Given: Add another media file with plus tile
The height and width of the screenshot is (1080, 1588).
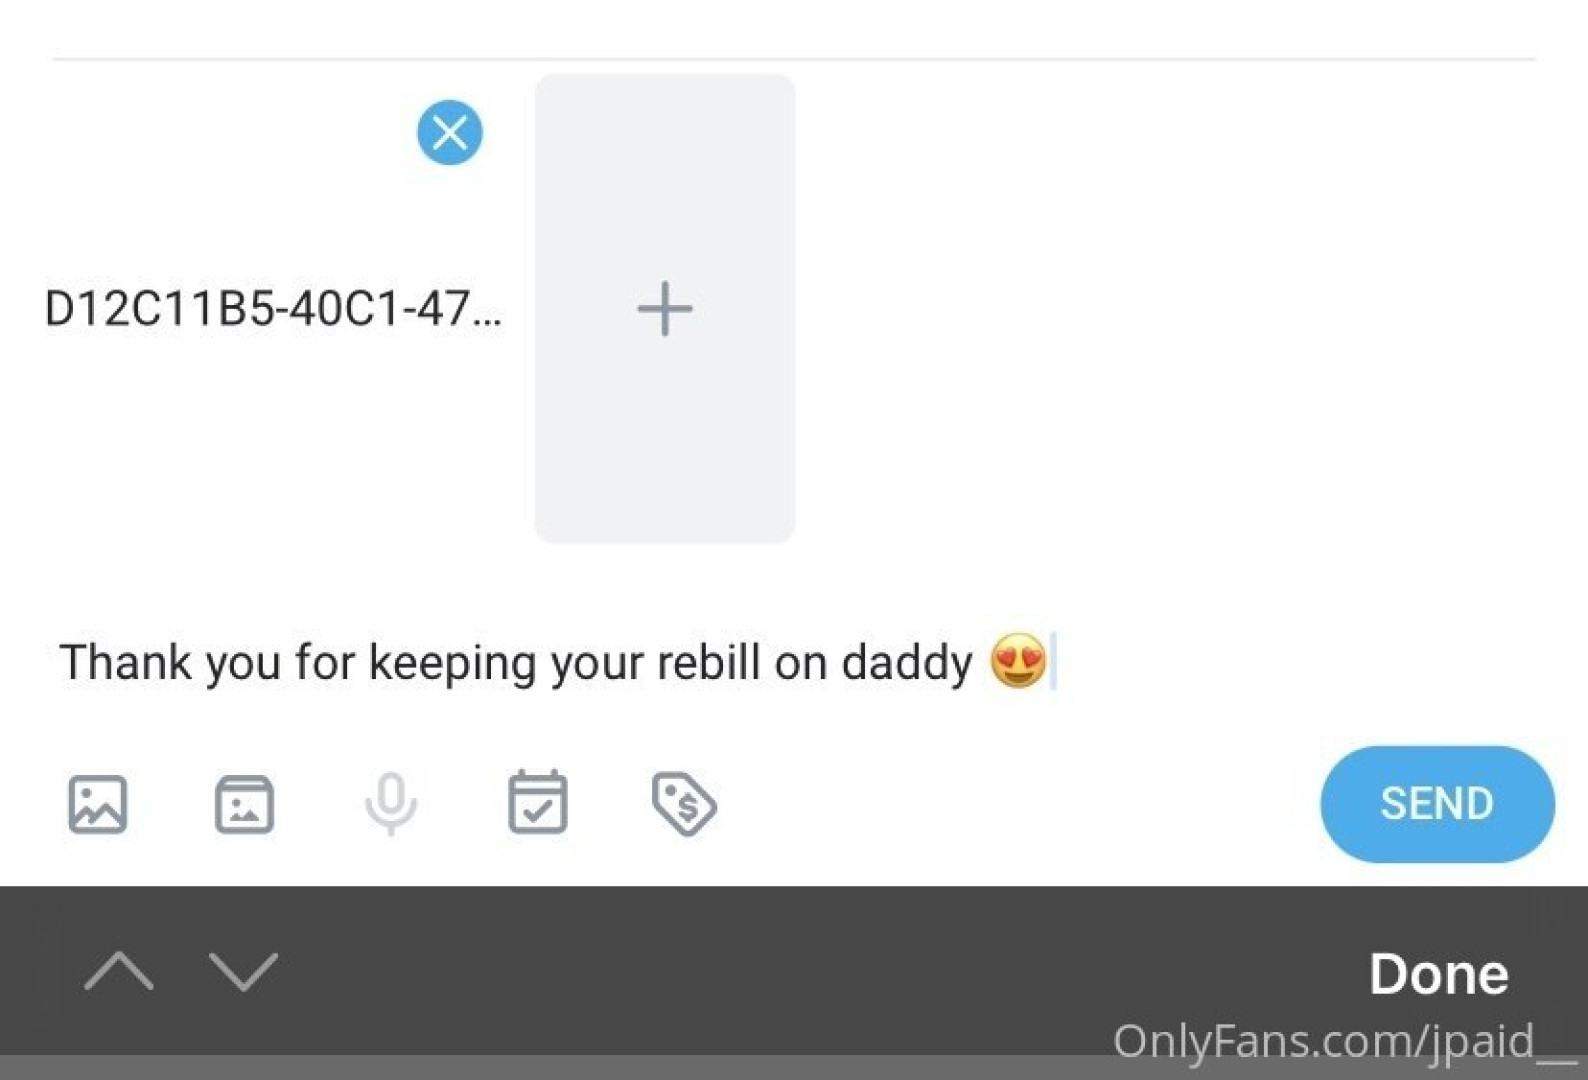Looking at the screenshot, I should (665, 308).
